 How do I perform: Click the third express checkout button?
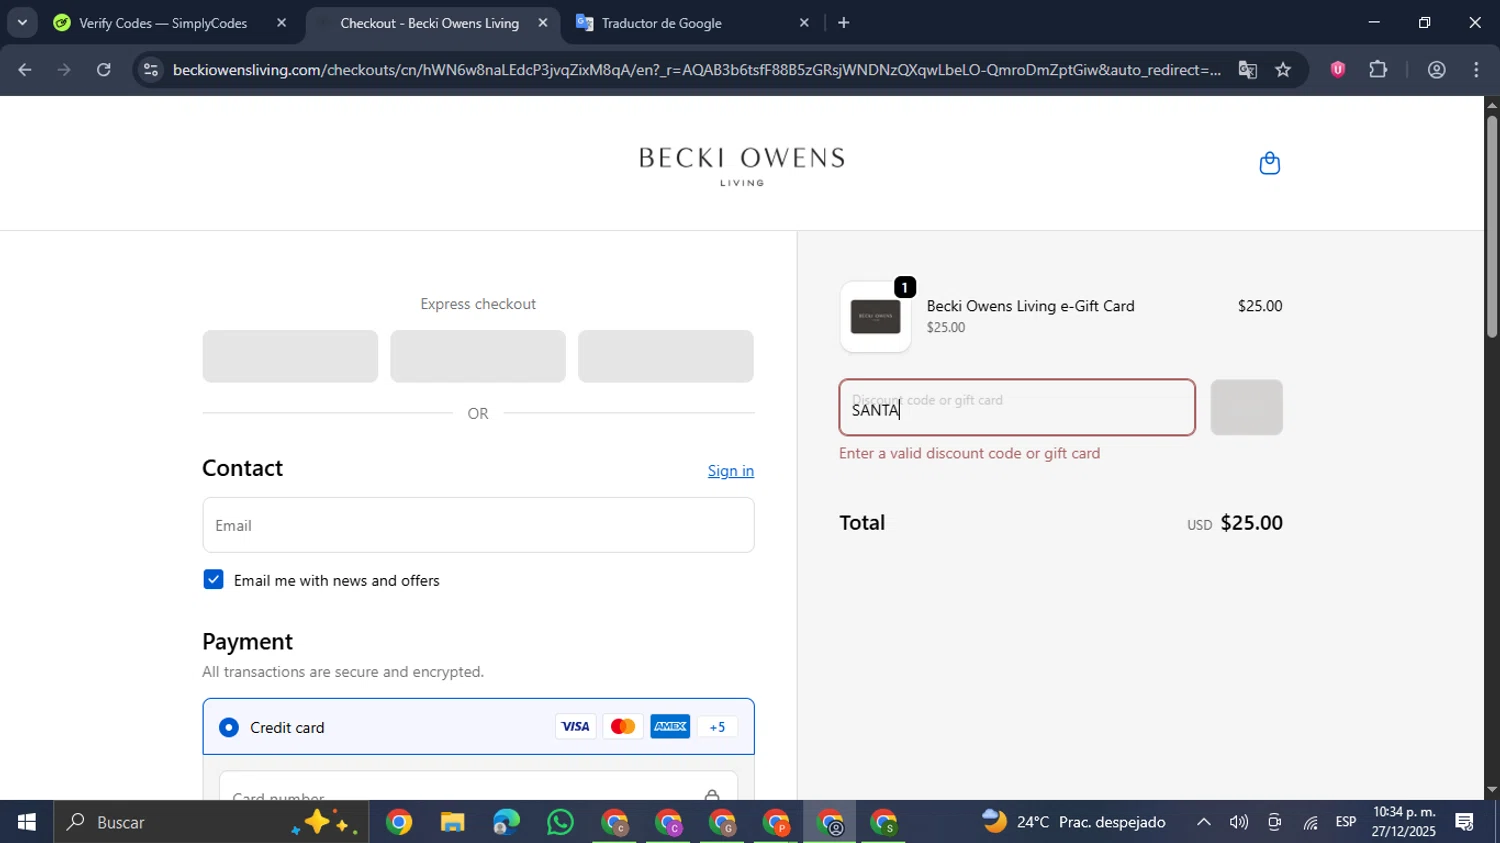666,356
